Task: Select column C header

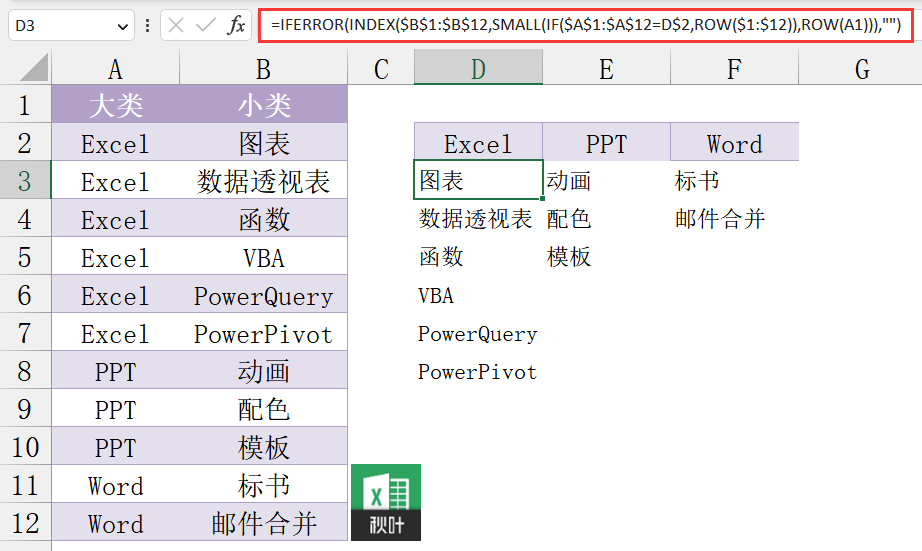Action: [381, 68]
